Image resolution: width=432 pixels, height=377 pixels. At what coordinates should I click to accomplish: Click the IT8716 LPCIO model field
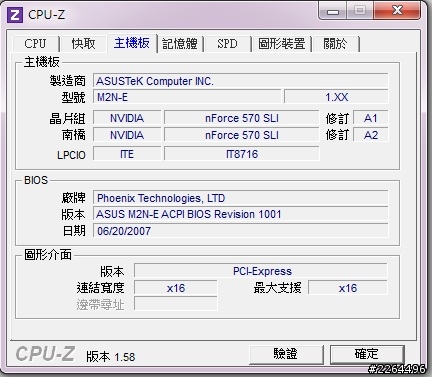pos(242,154)
